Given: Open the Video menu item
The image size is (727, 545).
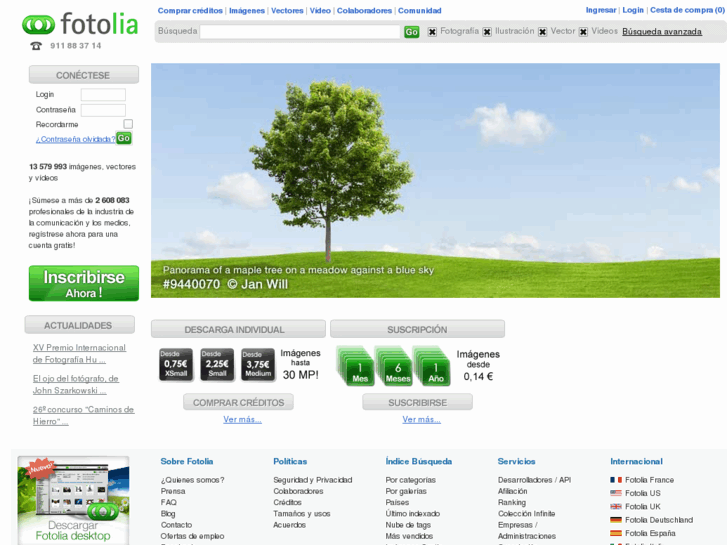Looking at the screenshot, I should pos(320,11).
